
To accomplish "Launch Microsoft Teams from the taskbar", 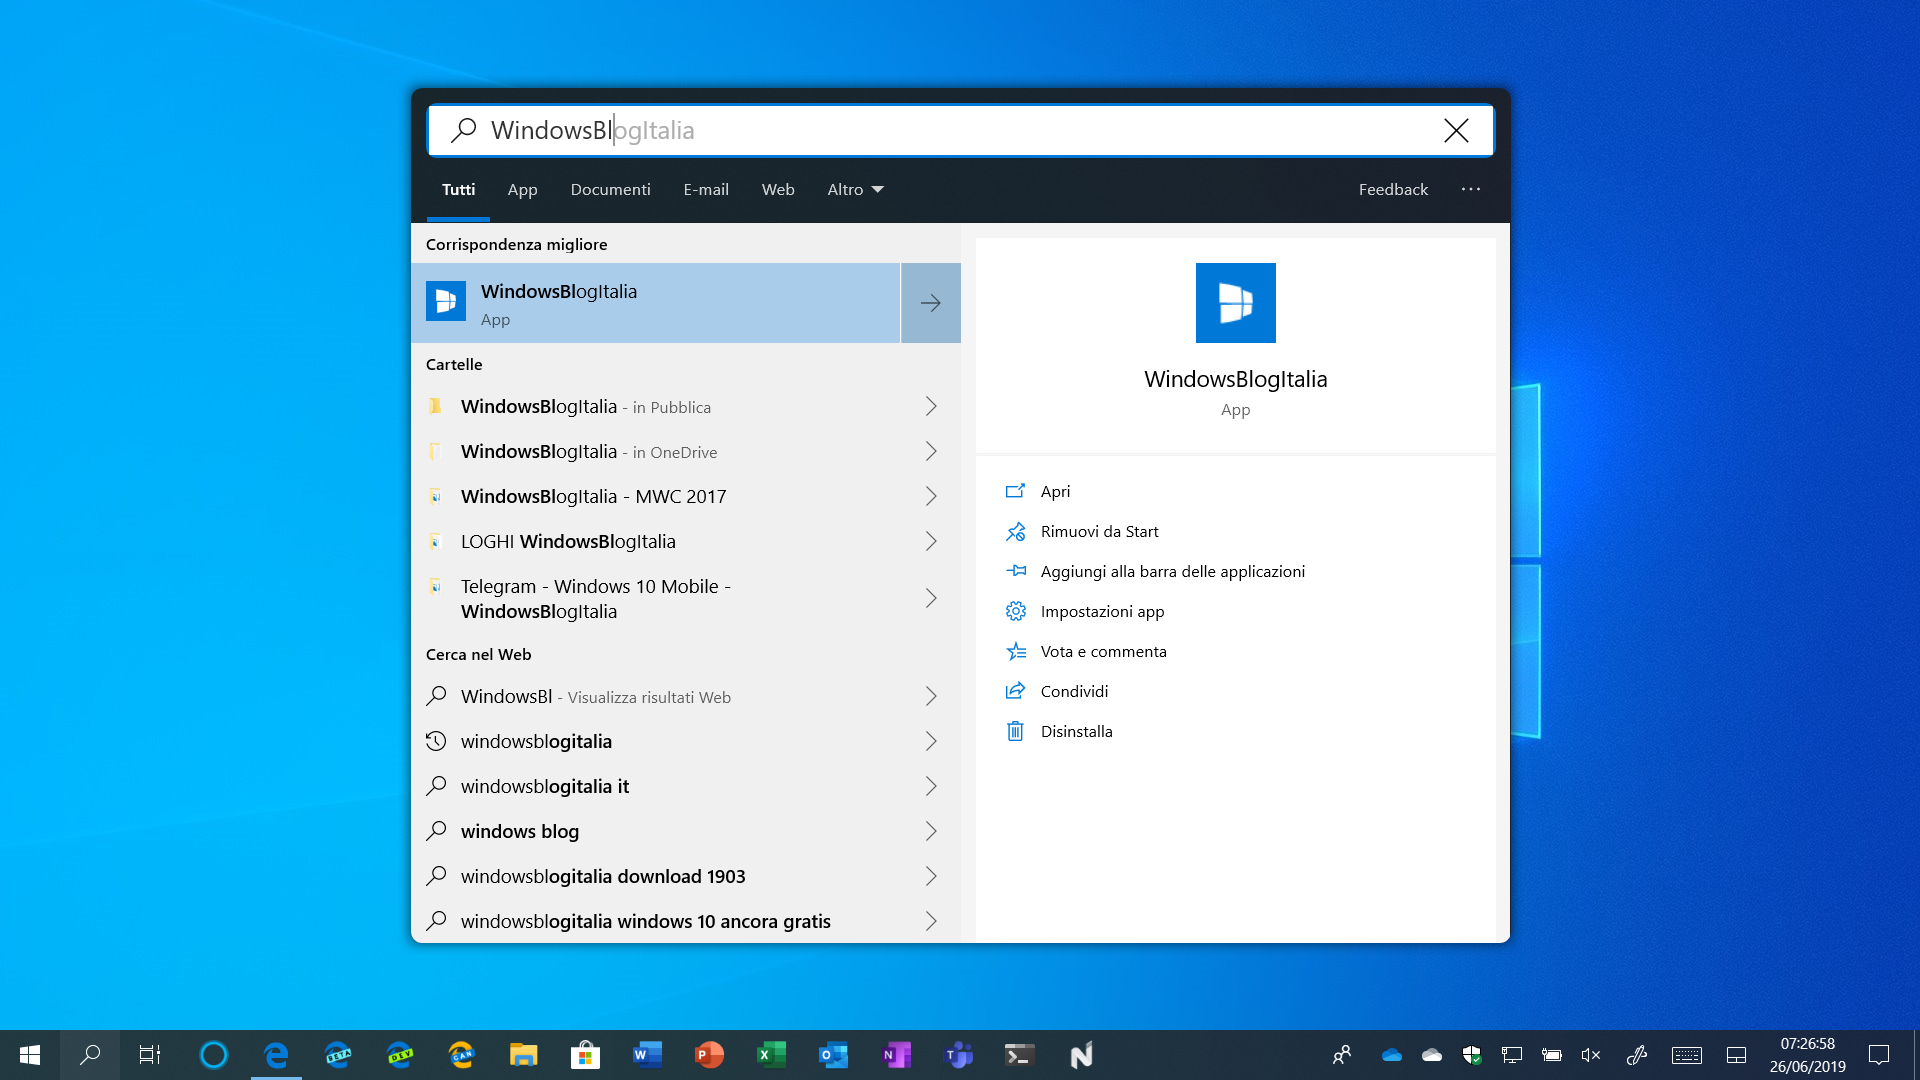I will [958, 1055].
